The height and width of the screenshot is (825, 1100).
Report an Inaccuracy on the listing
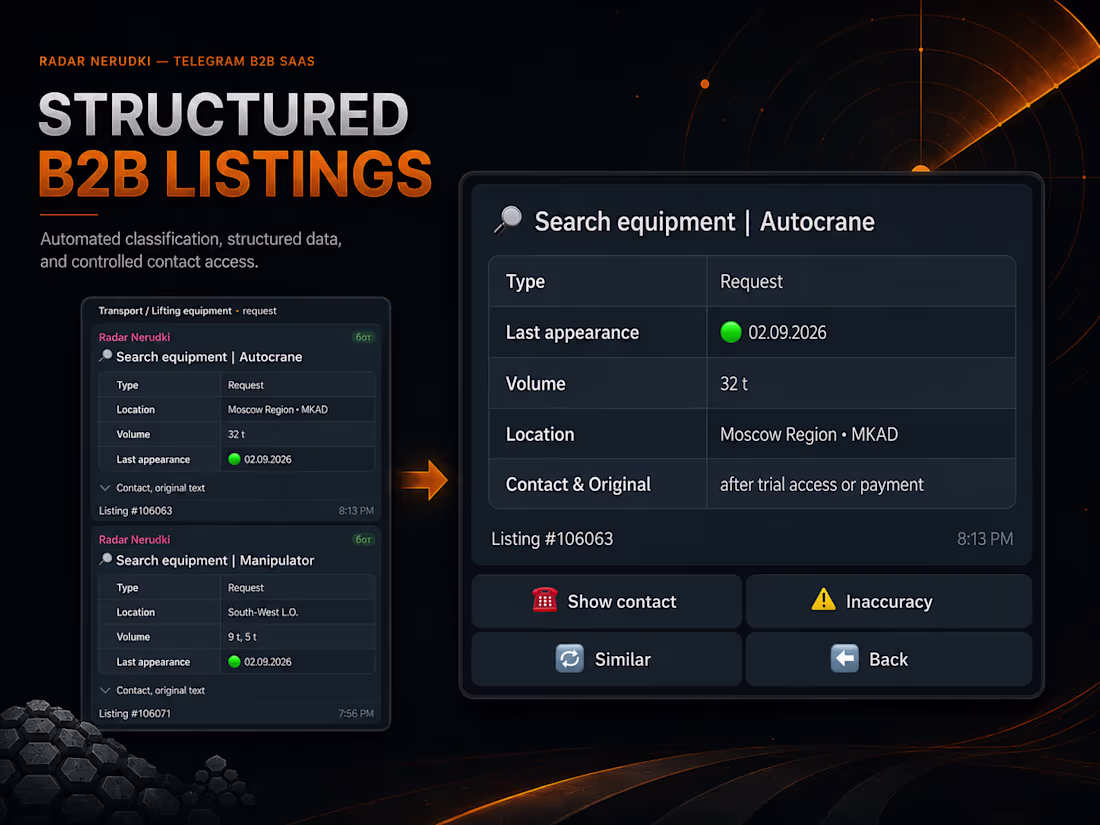(x=889, y=601)
